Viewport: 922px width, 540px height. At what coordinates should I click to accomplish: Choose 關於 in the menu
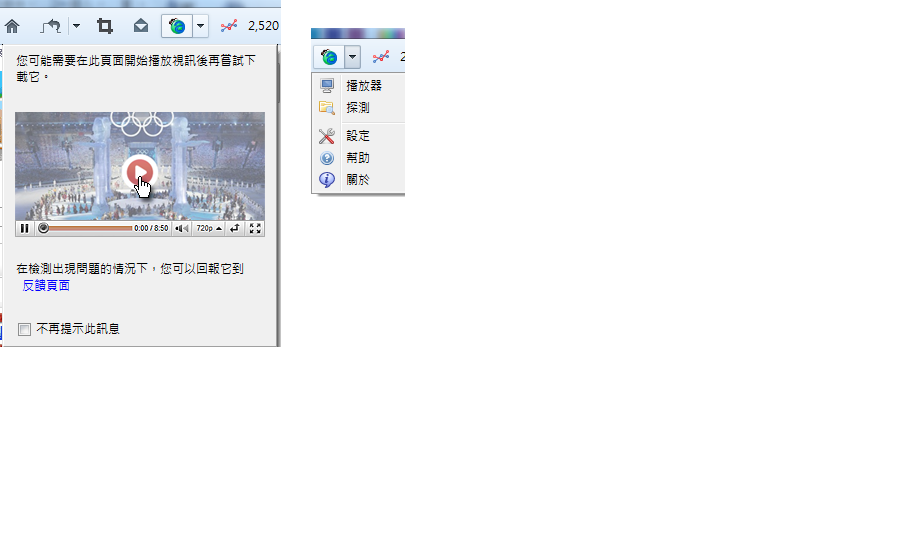click(359, 179)
